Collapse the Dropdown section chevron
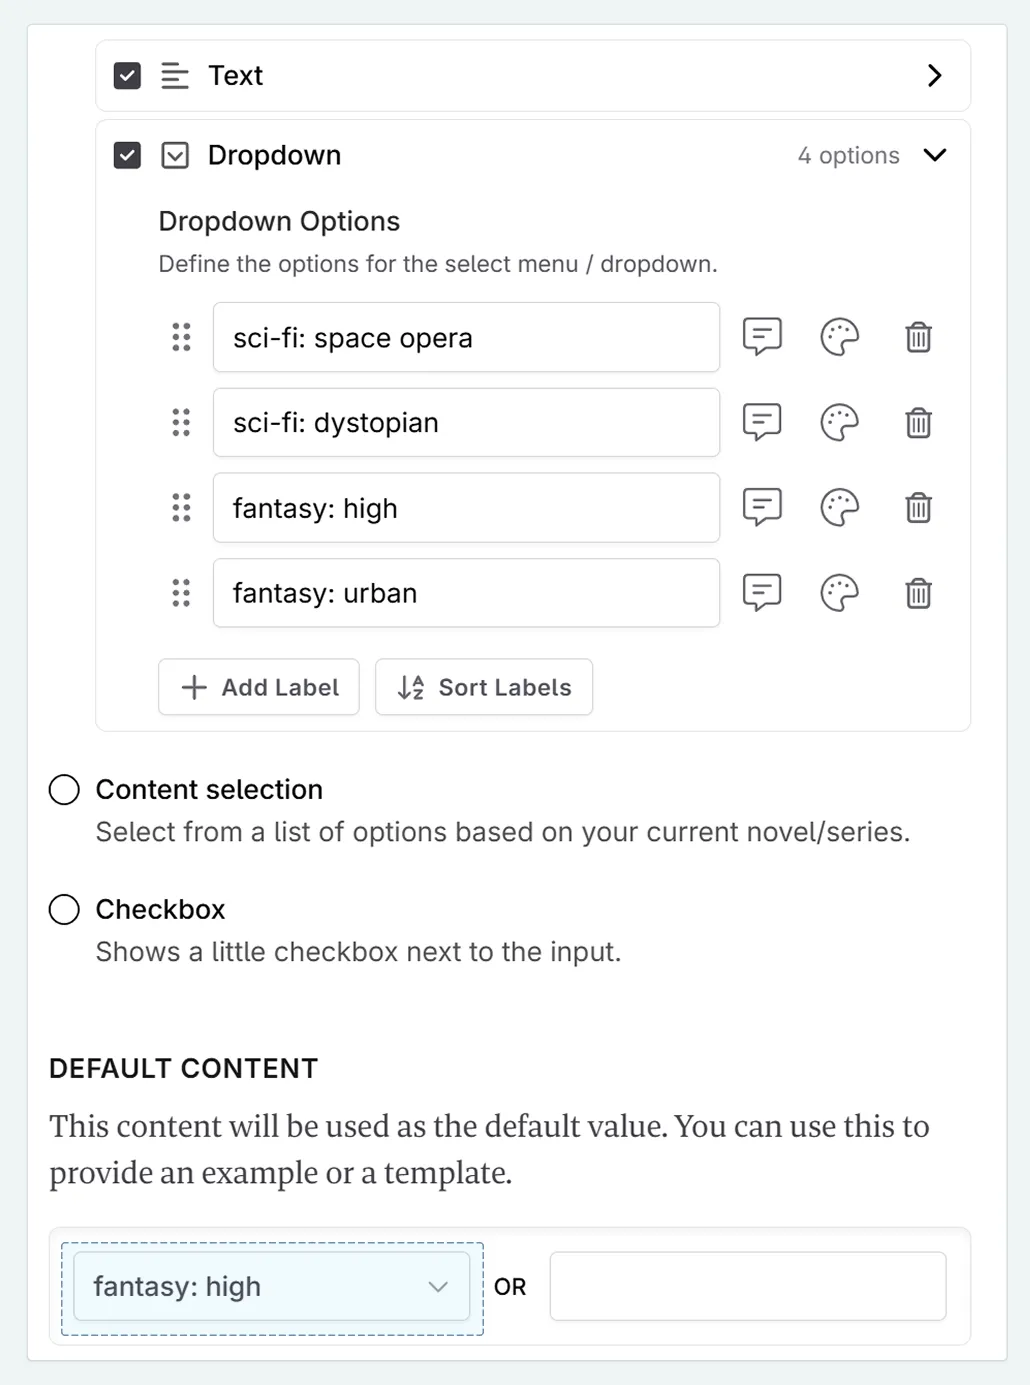1030x1385 pixels. 934,155
